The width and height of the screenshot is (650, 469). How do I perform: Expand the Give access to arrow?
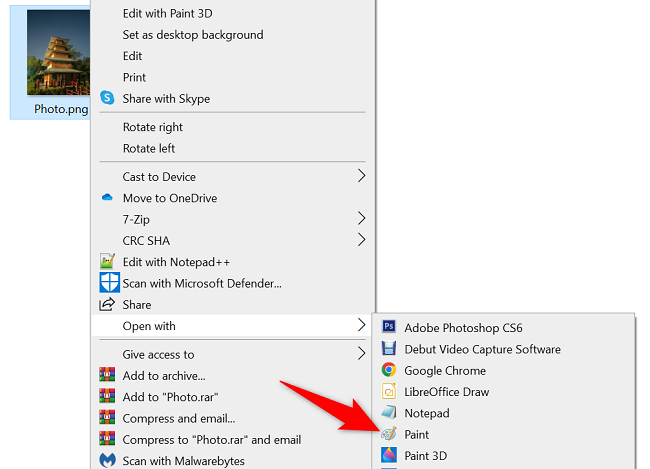pyautogui.click(x=361, y=354)
